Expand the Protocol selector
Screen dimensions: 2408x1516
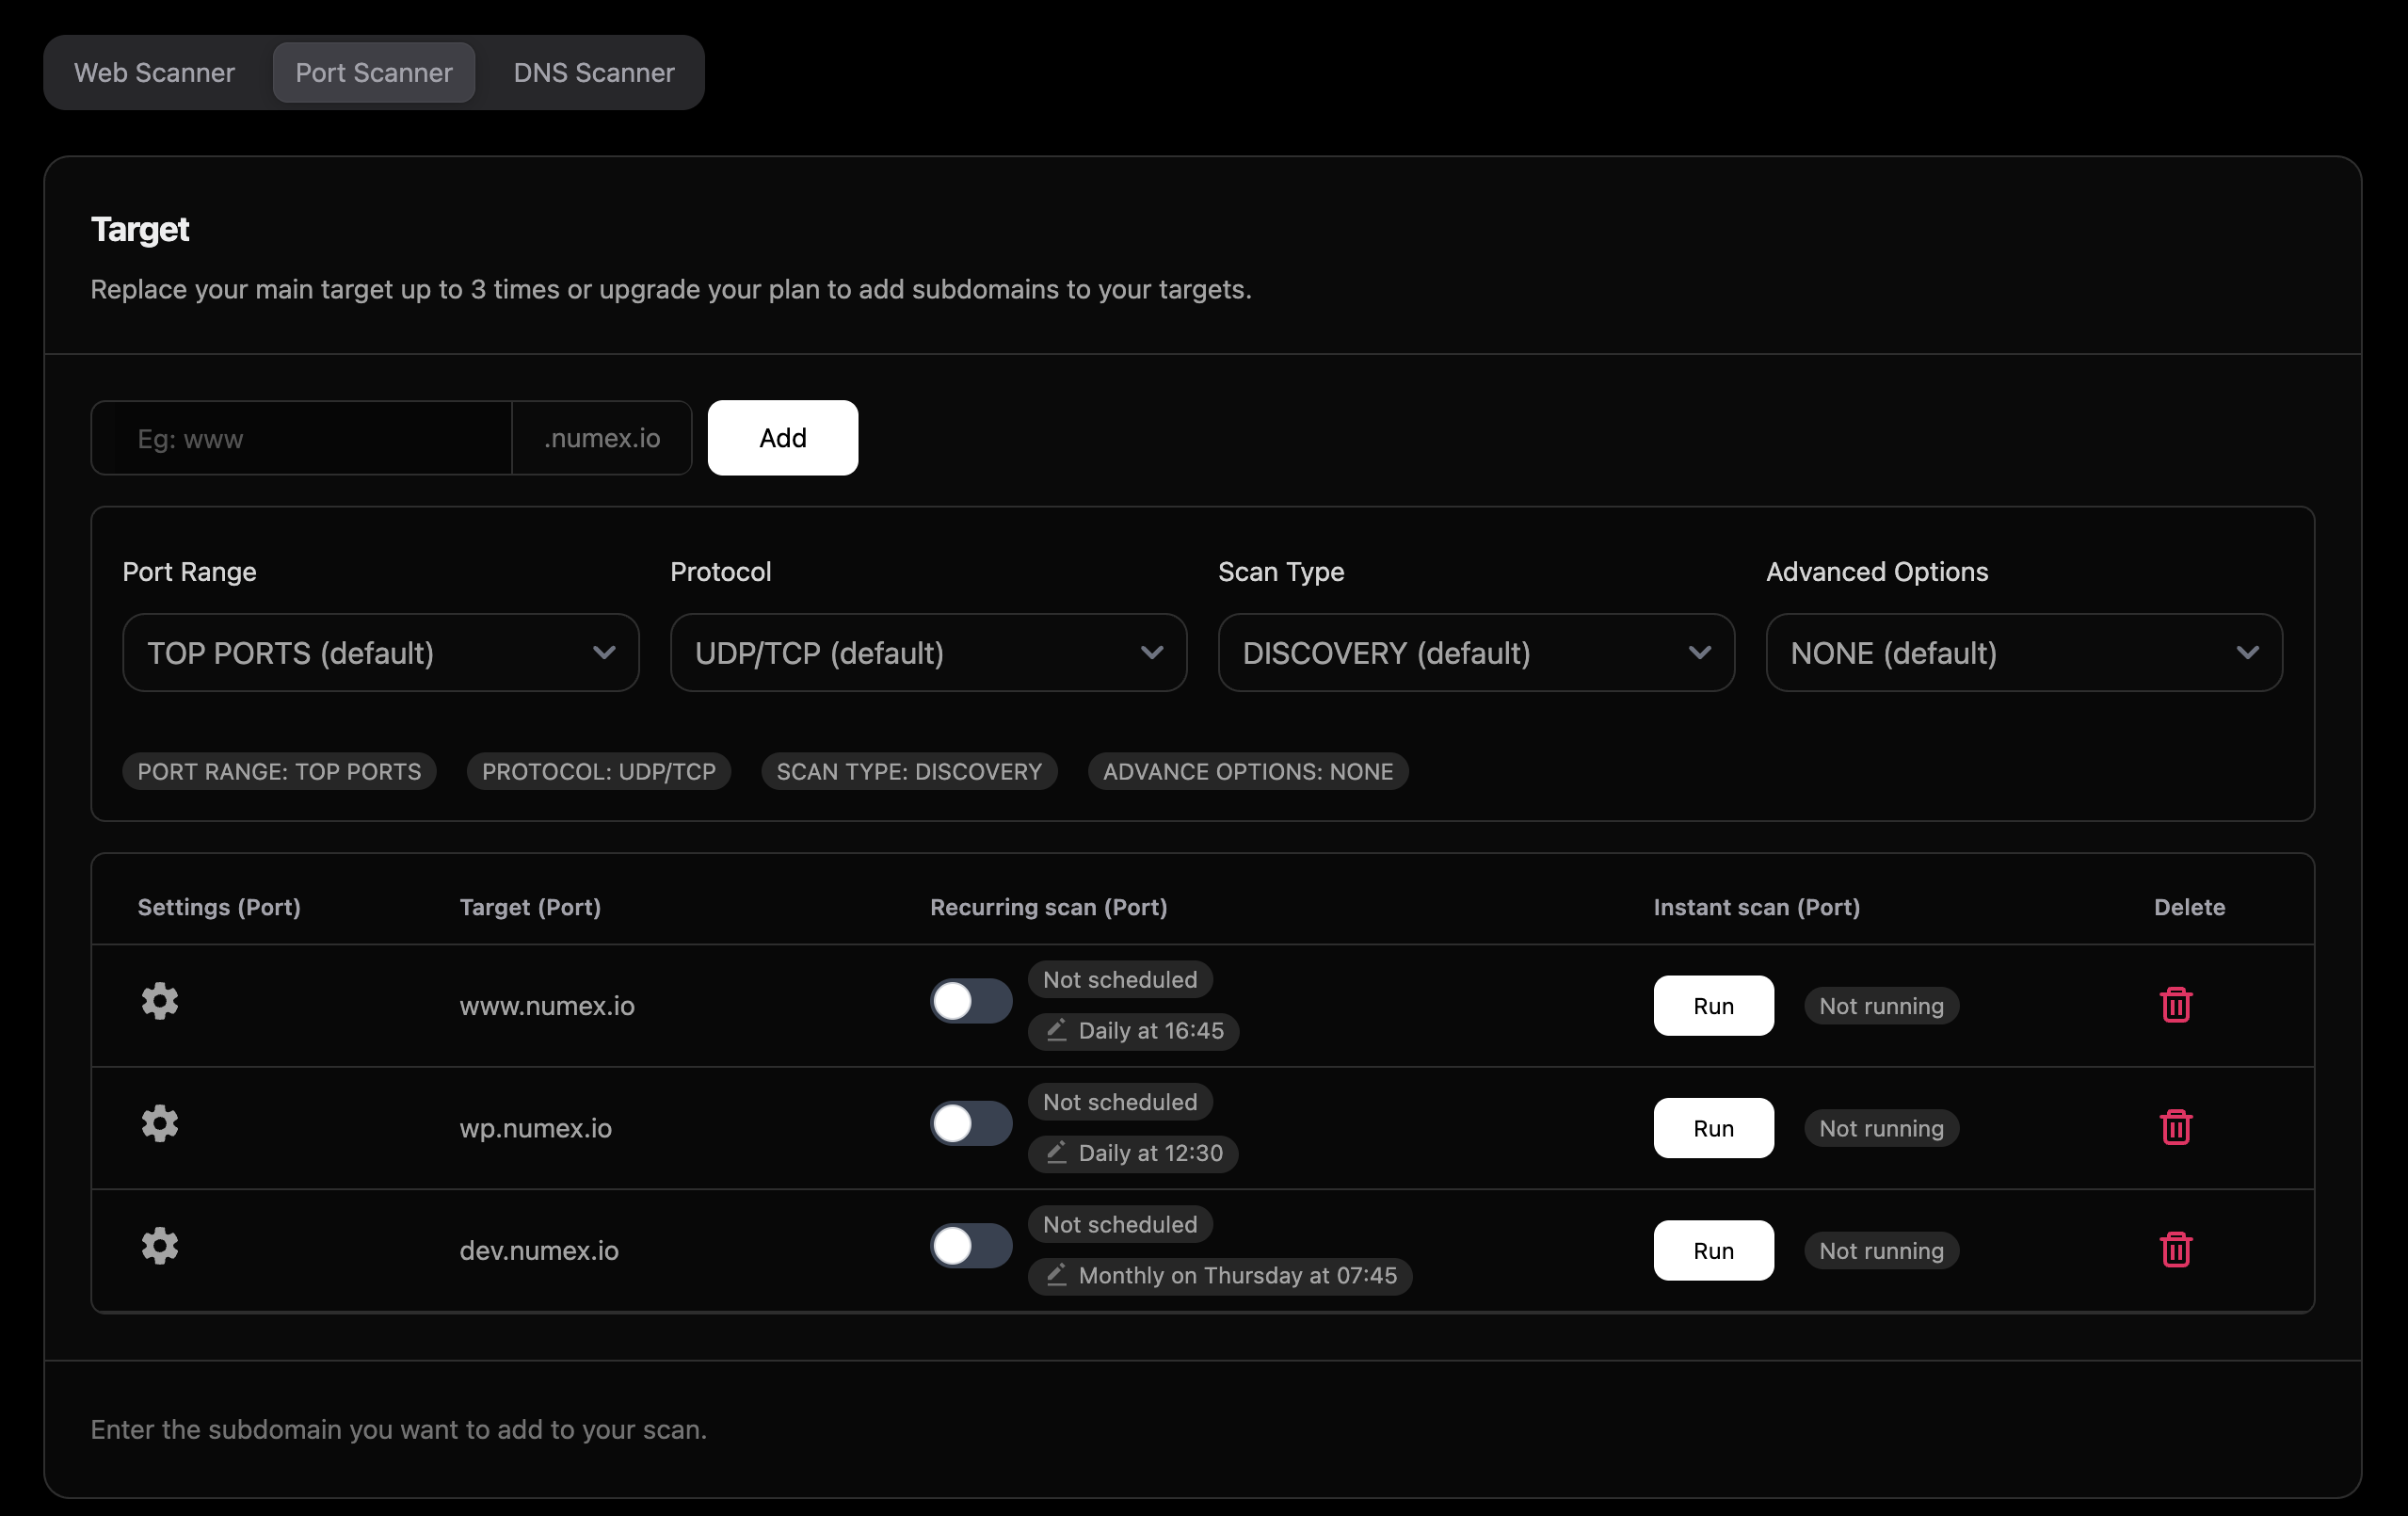tap(928, 653)
